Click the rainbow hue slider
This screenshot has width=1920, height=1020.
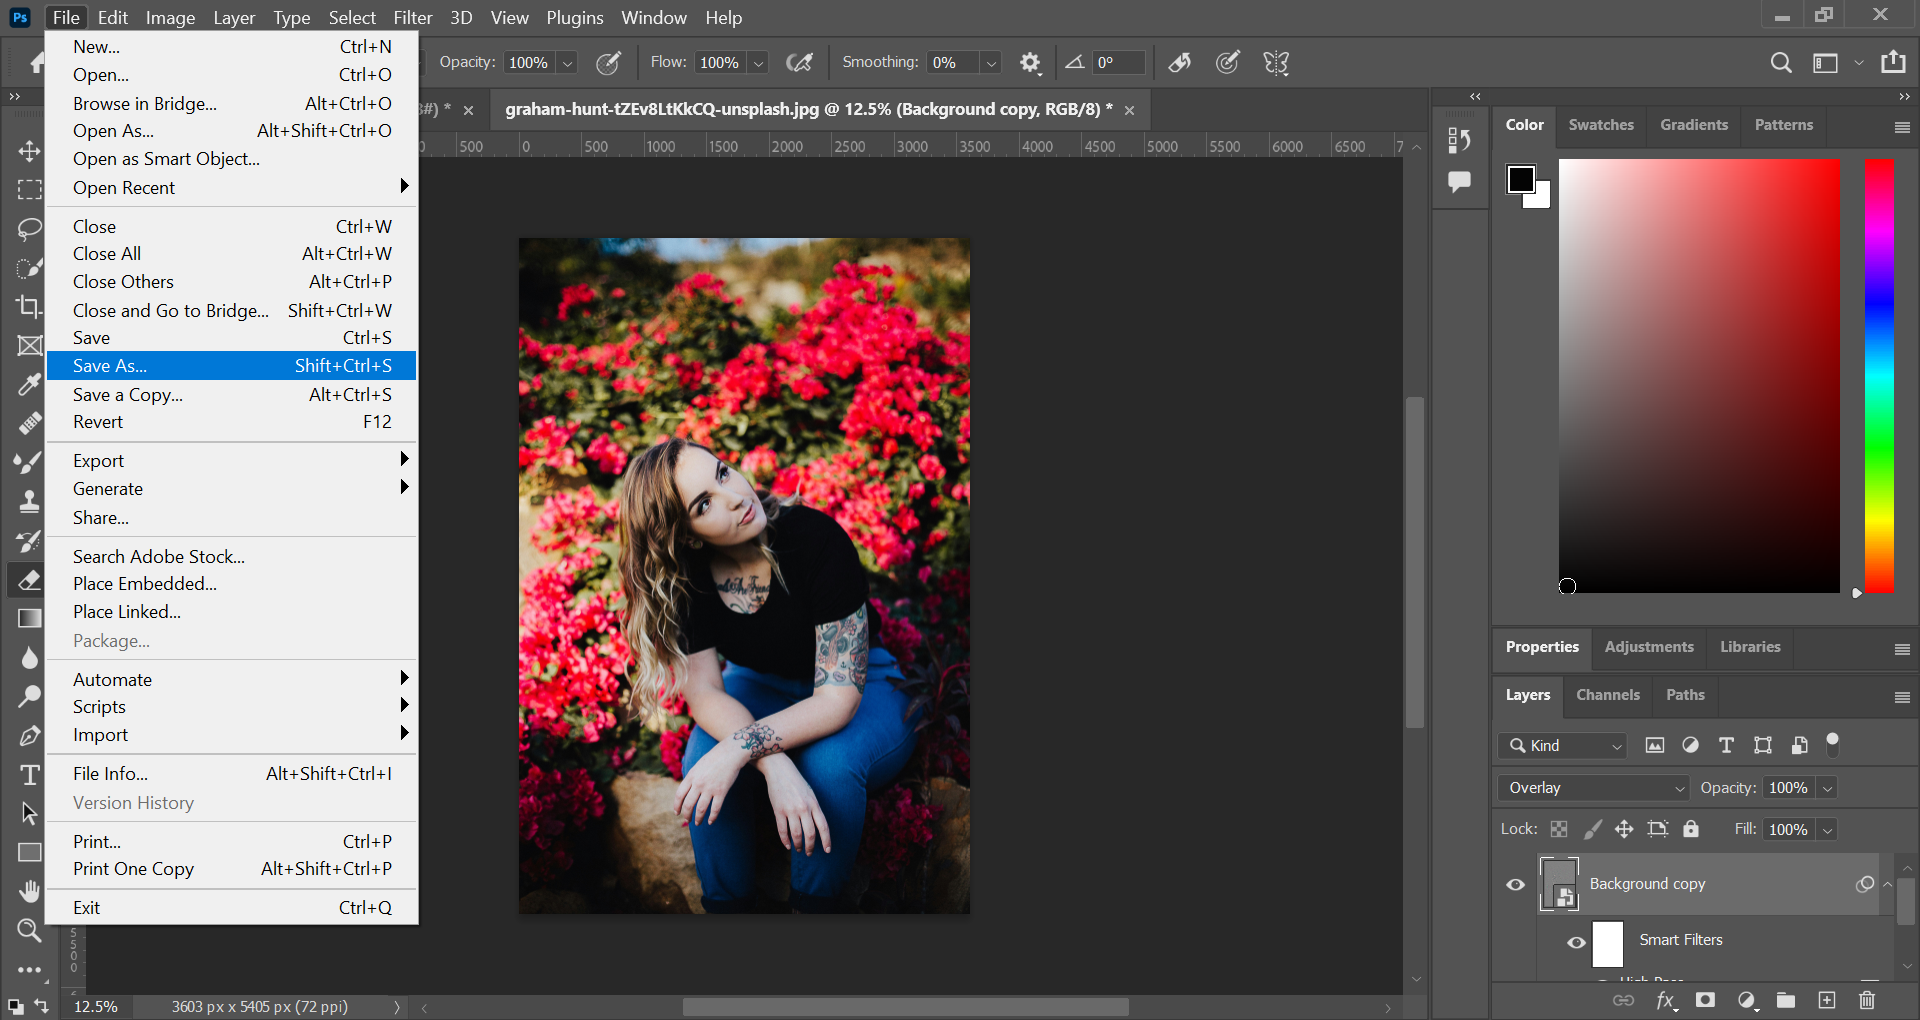pyautogui.click(x=1879, y=376)
